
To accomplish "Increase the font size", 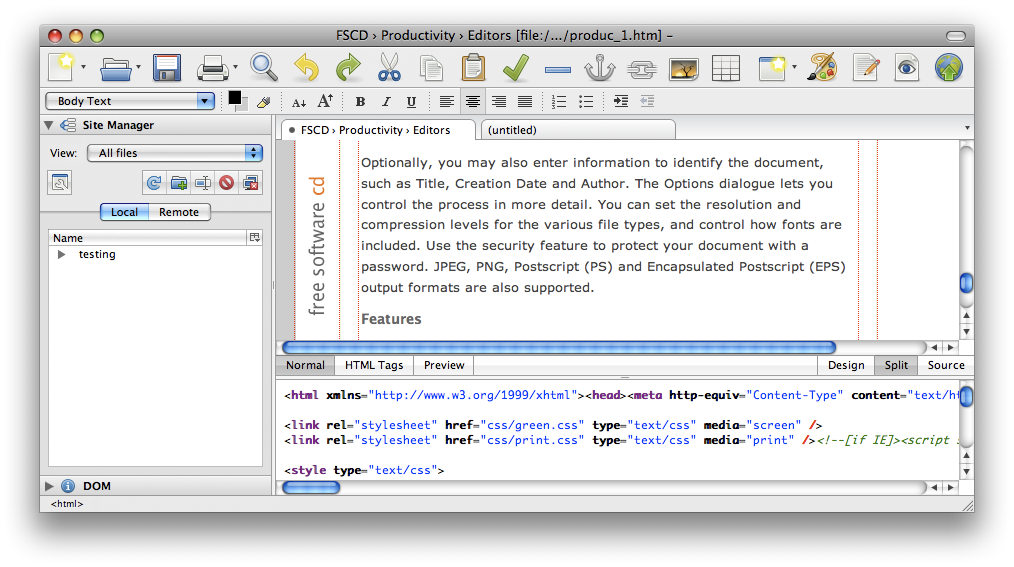I will (325, 101).
